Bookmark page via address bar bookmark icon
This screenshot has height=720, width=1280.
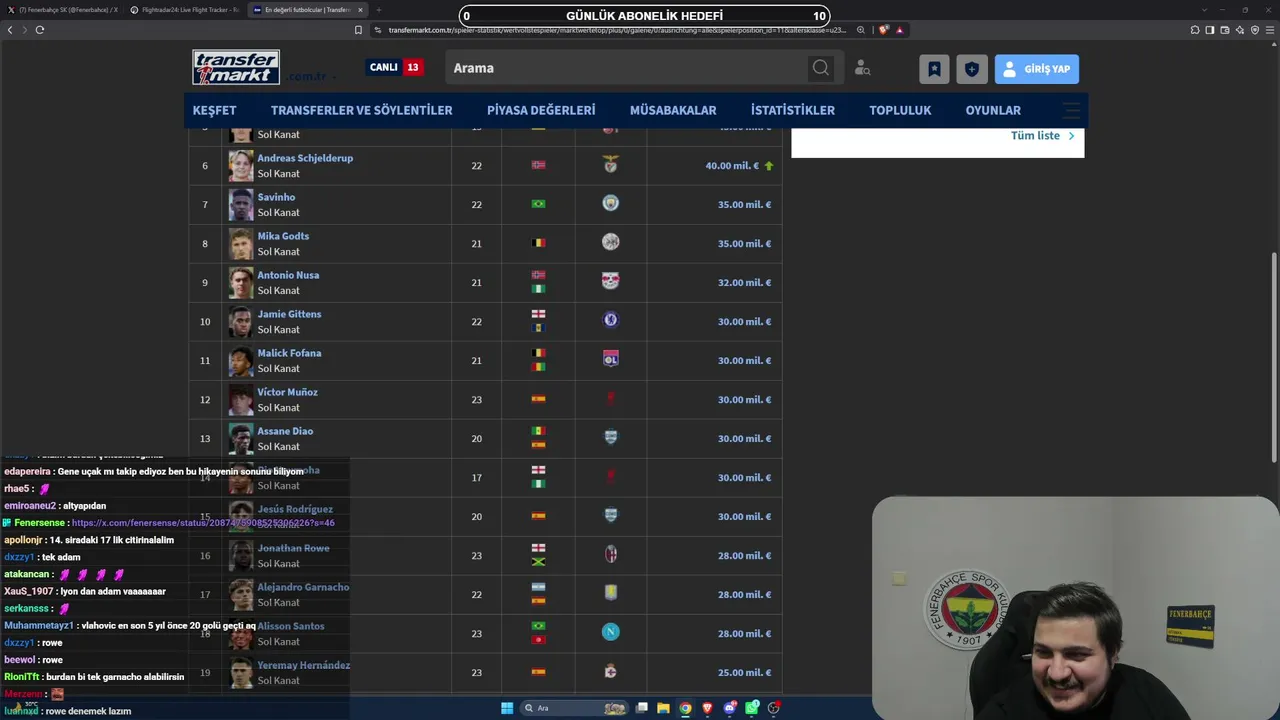(x=359, y=30)
